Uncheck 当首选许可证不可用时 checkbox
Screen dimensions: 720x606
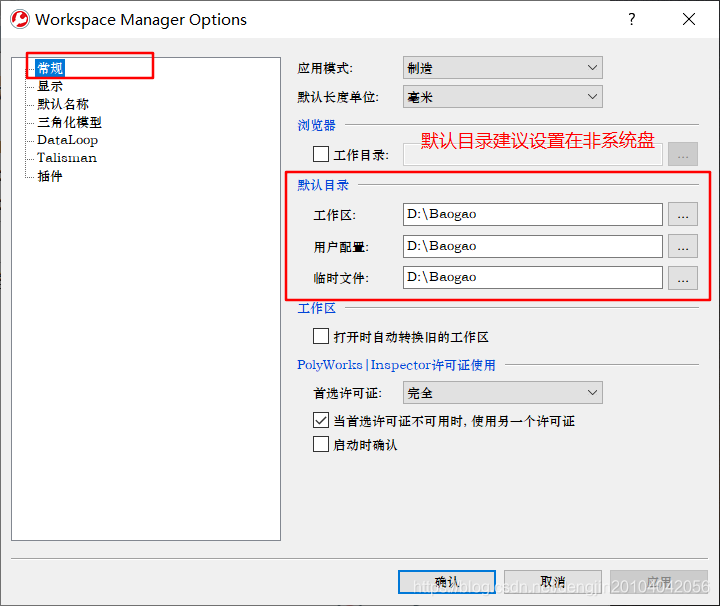[321, 420]
